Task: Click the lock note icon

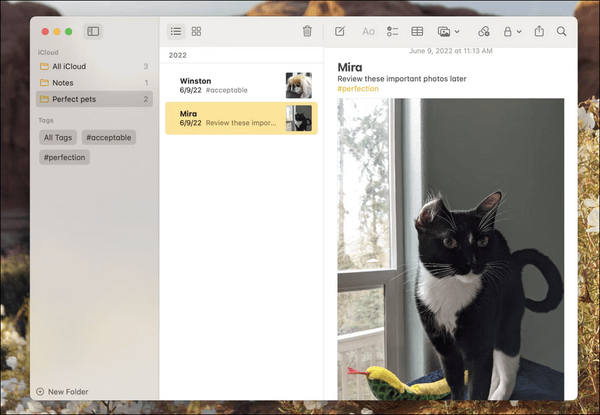Action: click(x=508, y=31)
